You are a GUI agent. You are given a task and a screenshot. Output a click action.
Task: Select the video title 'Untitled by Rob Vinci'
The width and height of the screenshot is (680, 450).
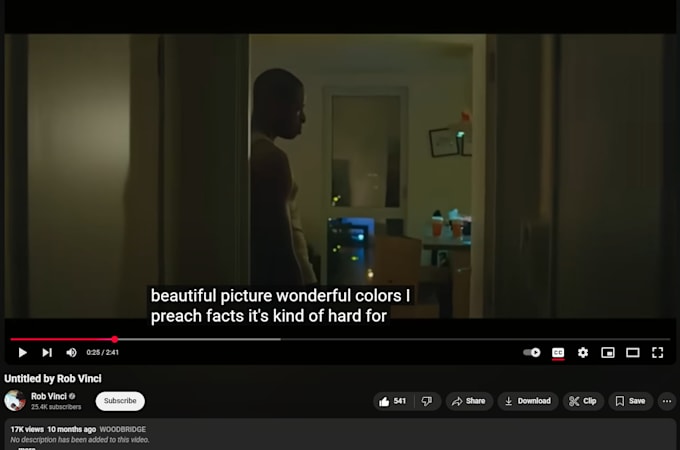click(53, 378)
